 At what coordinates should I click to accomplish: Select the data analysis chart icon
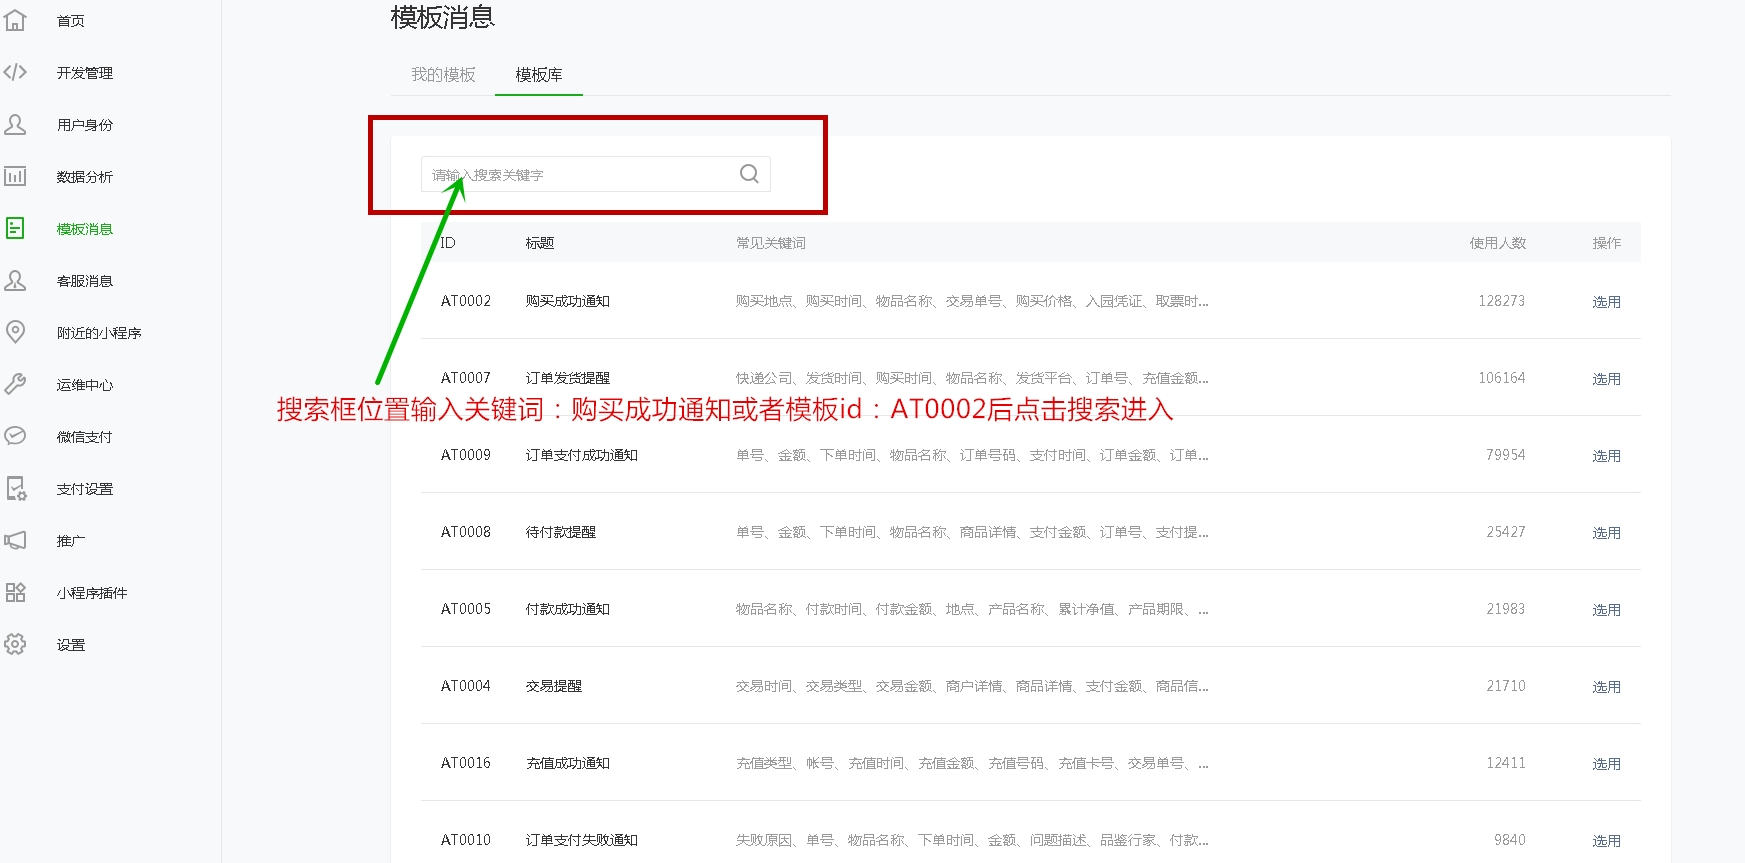pyautogui.click(x=15, y=176)
